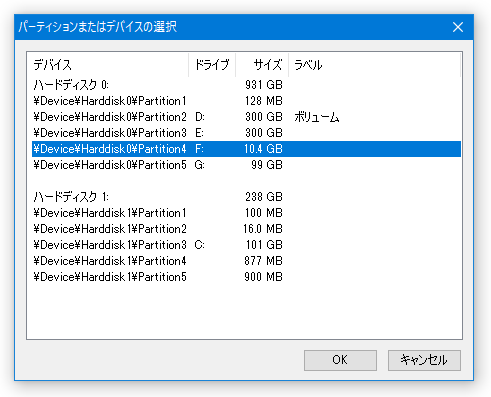
Task: Select \Device\Harddisk1\Partition1 row
Action: coord(246,213)
